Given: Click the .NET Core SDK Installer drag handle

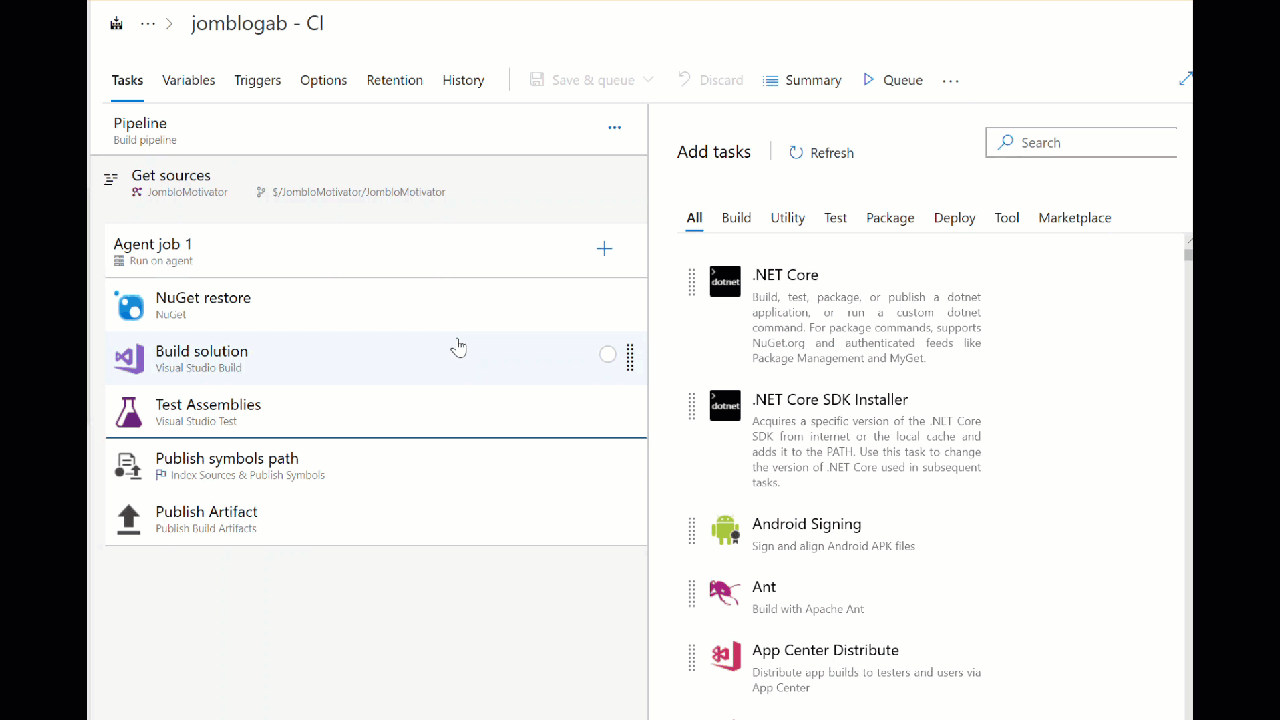Looking at the screenshot, I should click(692, 406).
